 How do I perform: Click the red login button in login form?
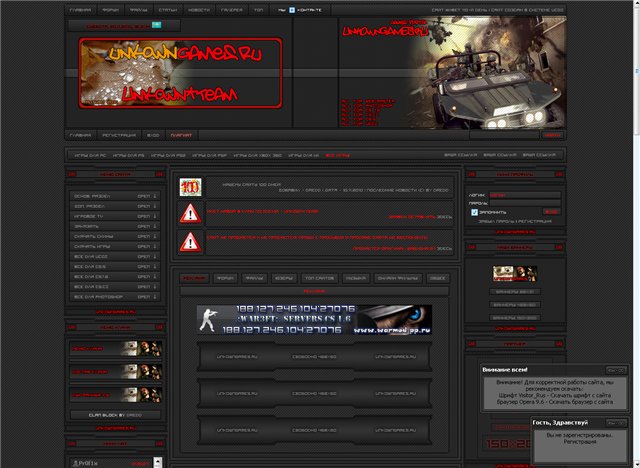(x=551, y=212)
